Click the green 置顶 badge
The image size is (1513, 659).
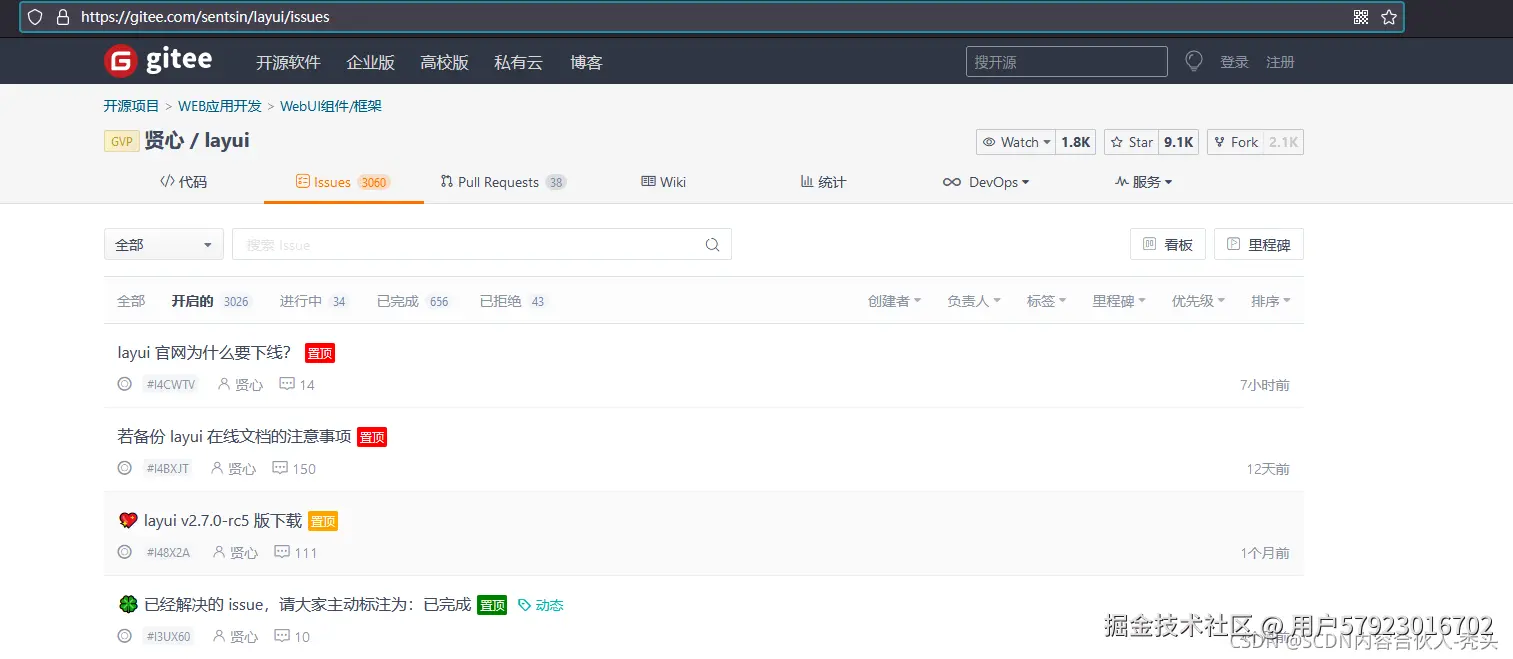[492, 605]
